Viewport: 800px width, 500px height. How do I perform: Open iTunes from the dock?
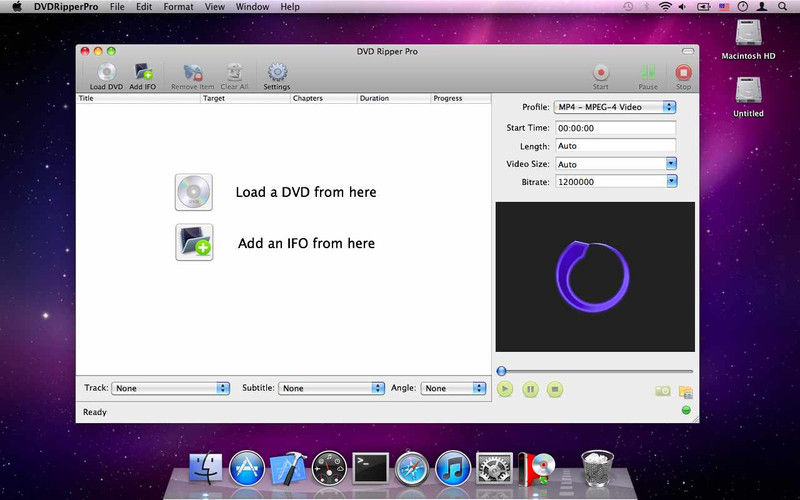click(x=453, y=468)
